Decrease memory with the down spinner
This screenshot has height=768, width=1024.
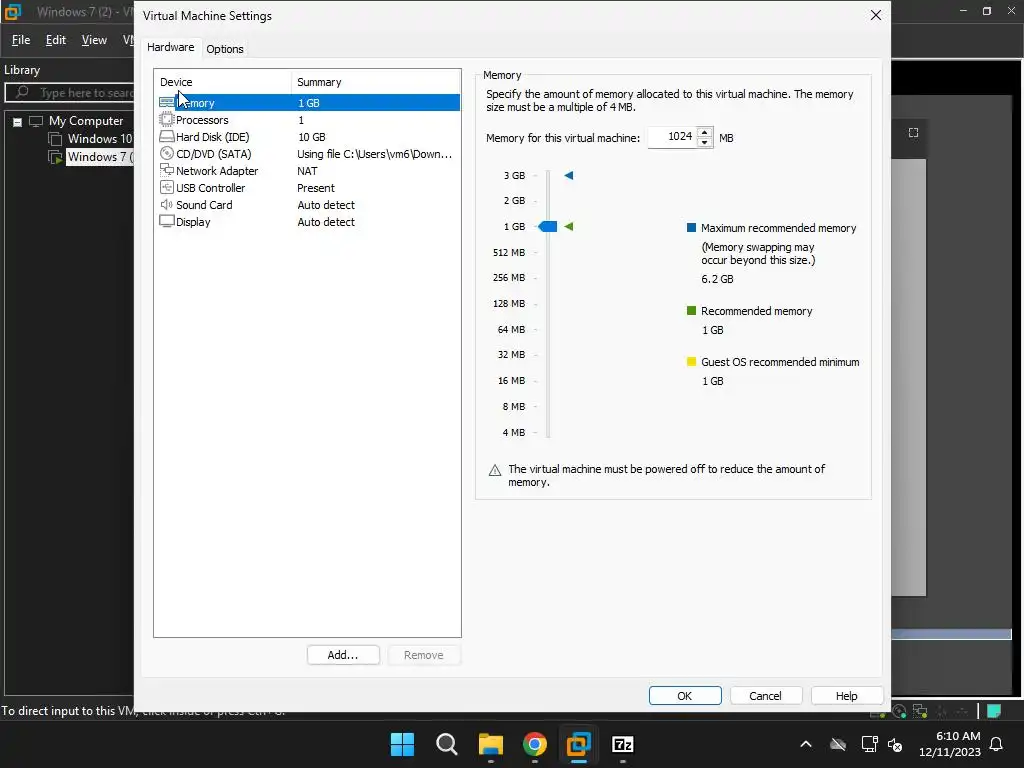point(705,142)
